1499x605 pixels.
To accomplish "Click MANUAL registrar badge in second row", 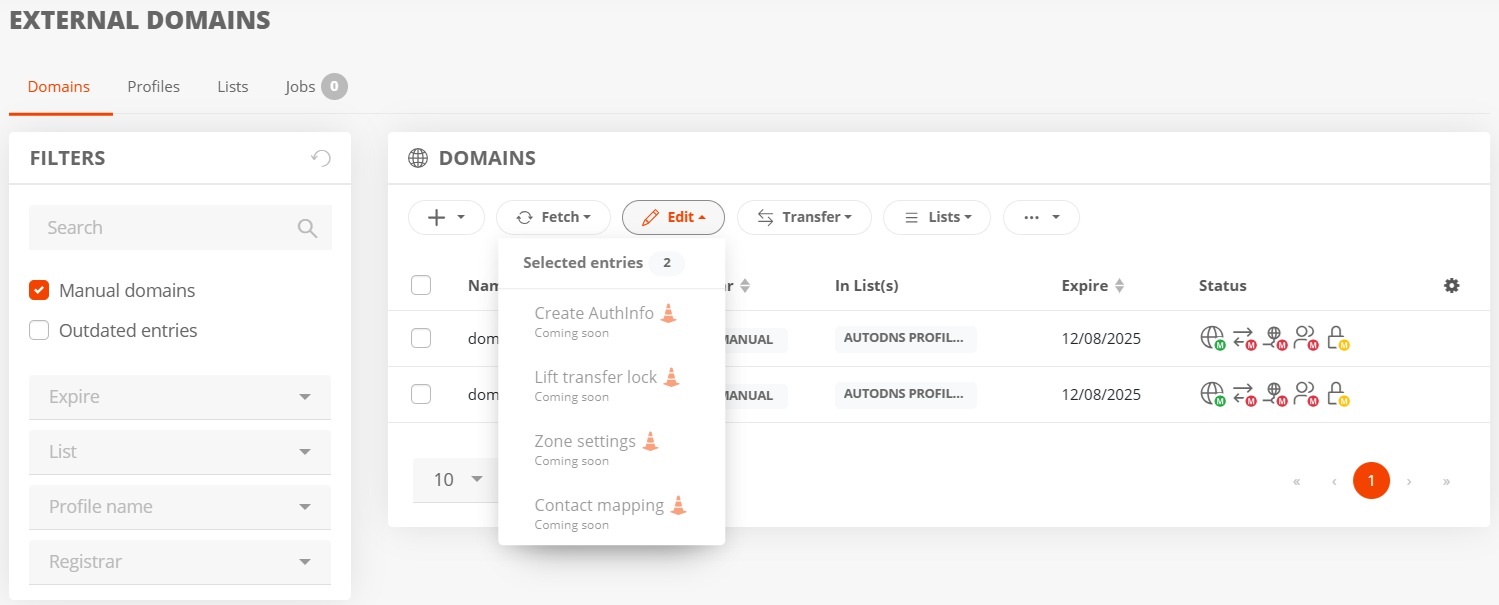I will (756, 395).
